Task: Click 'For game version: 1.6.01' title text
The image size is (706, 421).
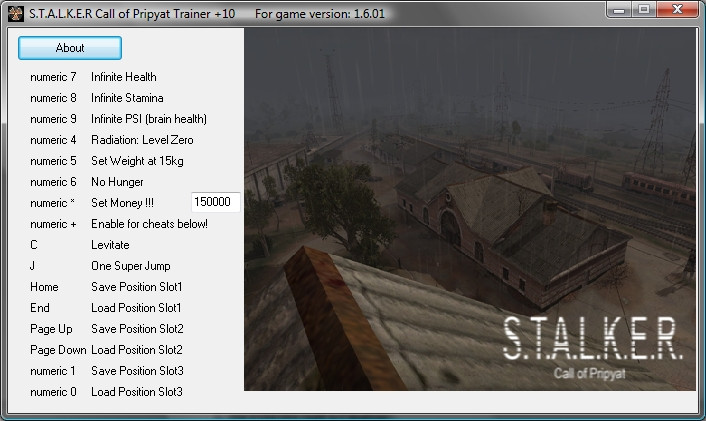Action: pos(320,14)
